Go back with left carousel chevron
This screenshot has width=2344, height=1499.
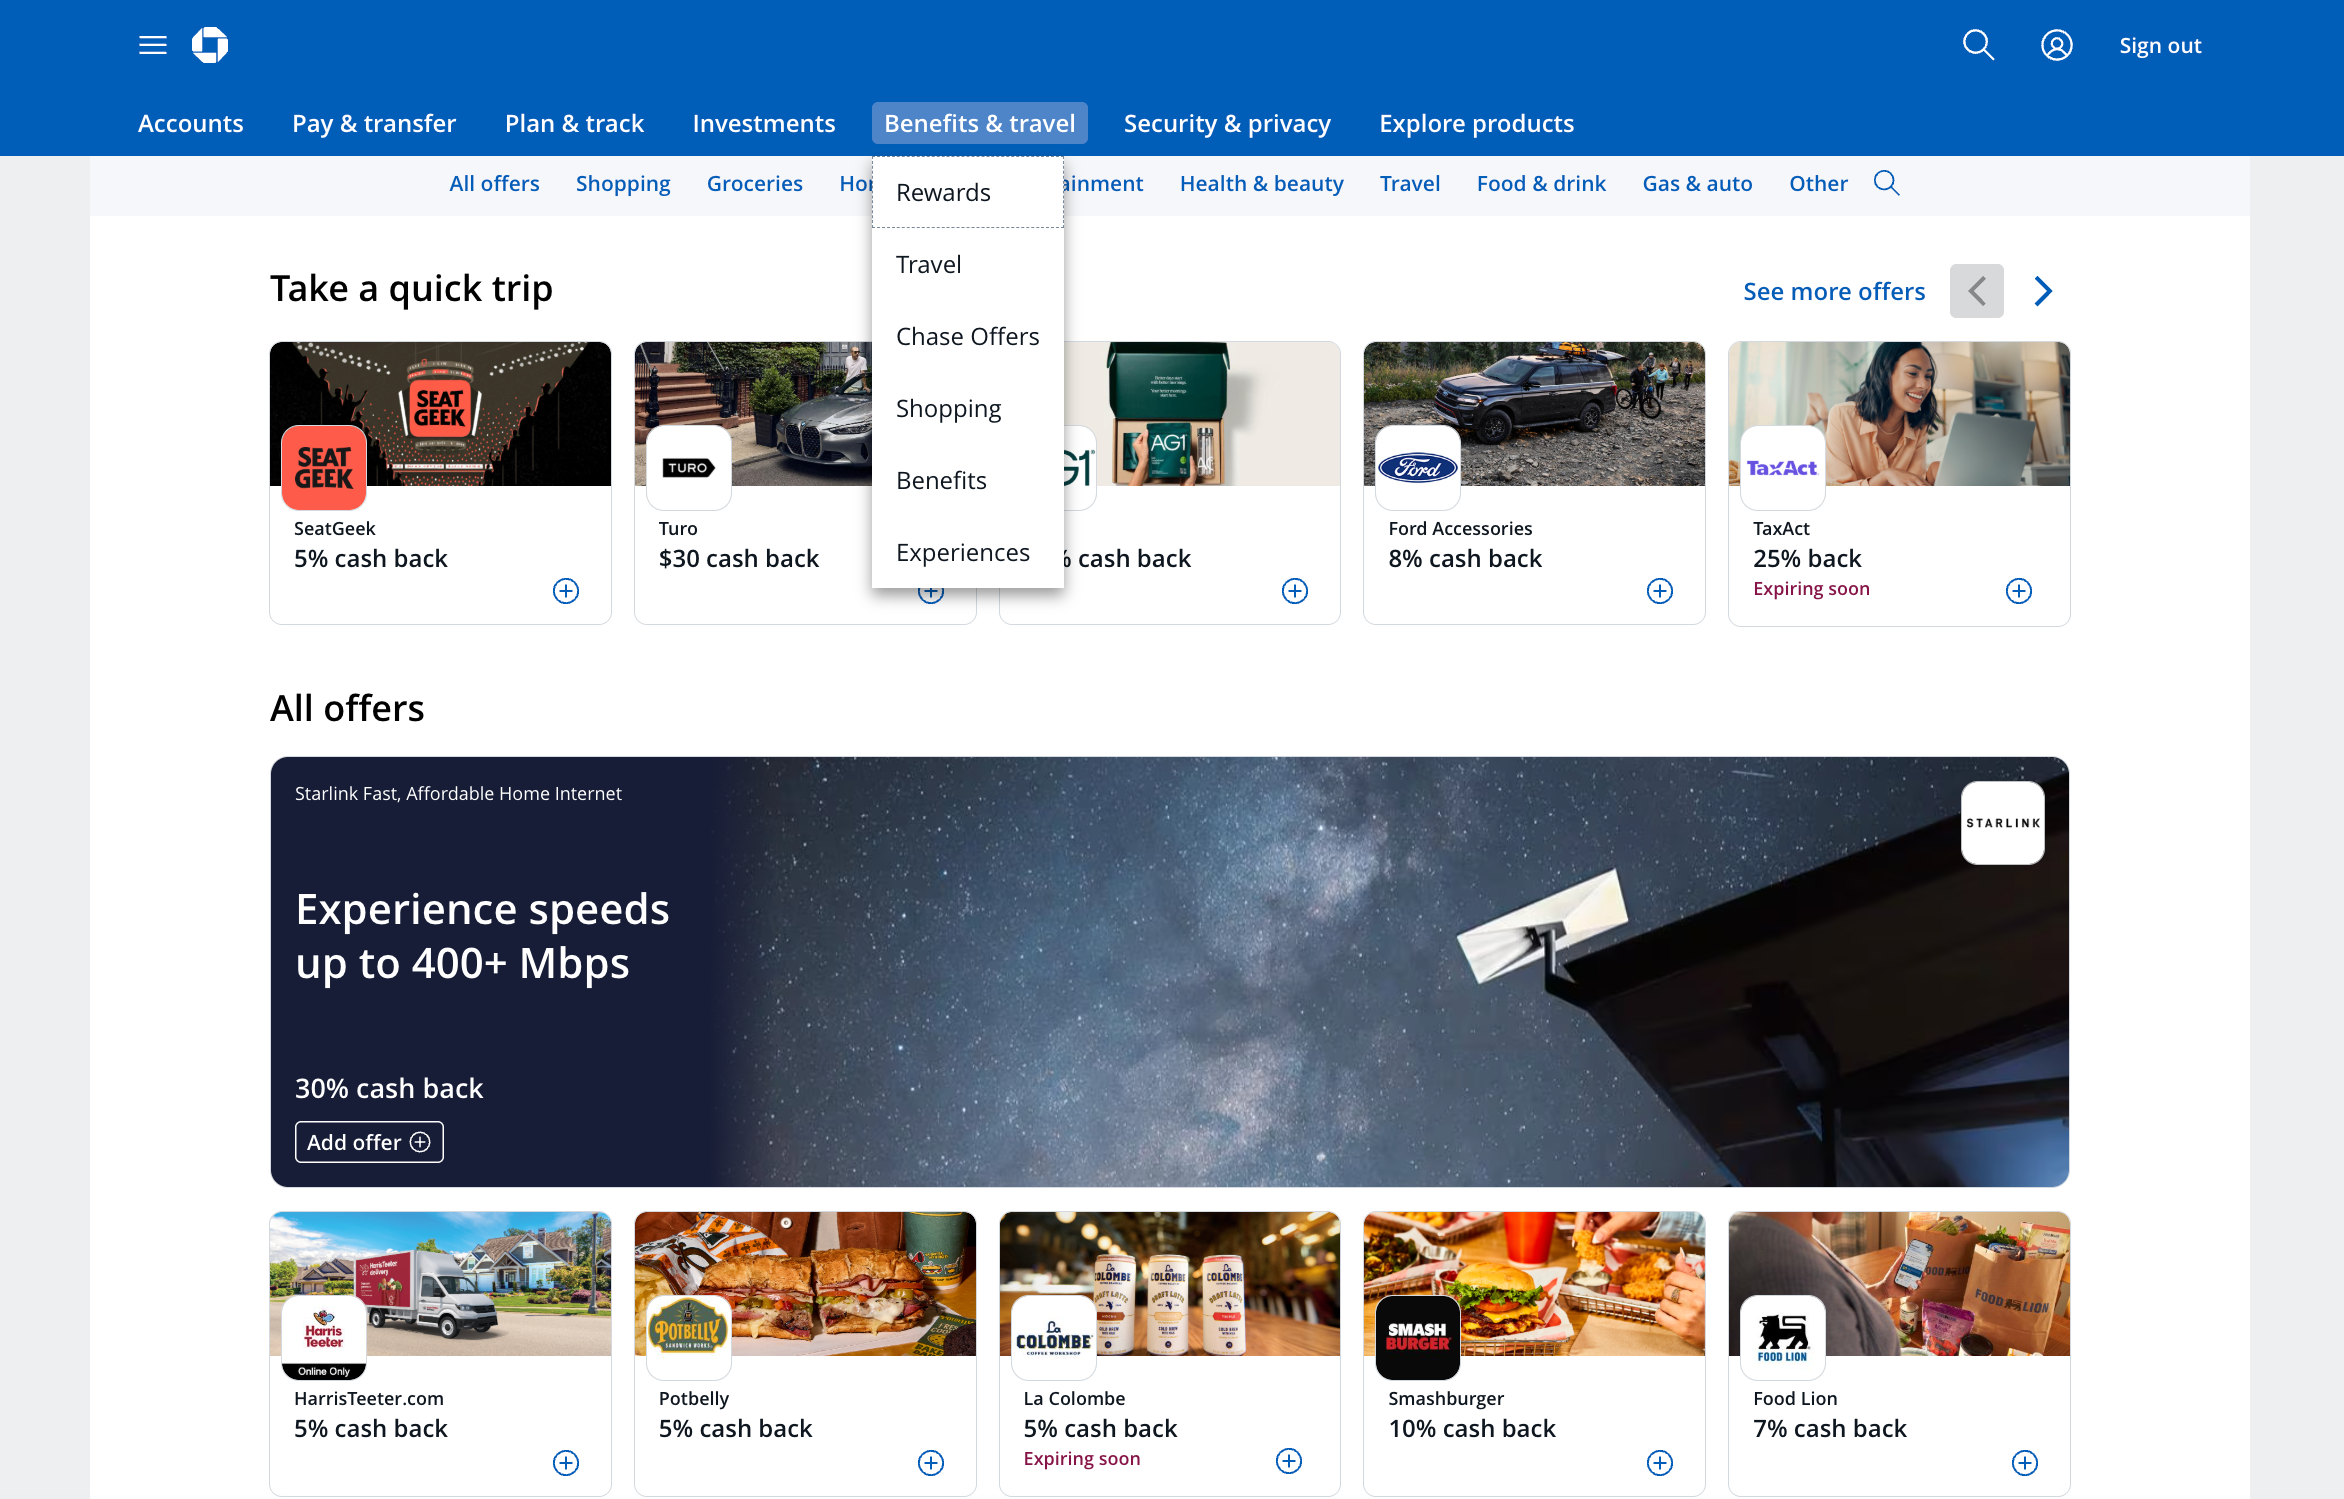click(x=1976, y=291)
